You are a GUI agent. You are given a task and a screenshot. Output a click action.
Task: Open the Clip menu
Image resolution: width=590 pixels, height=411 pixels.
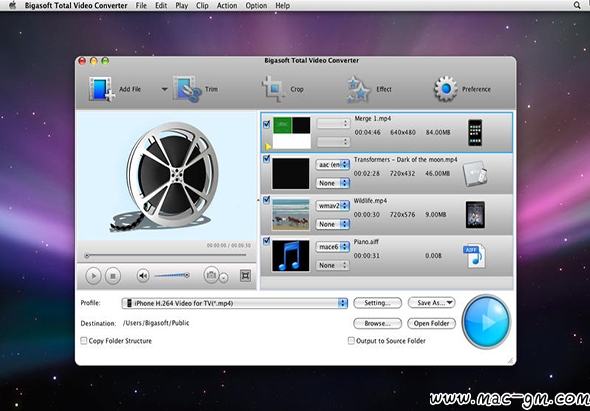(202, 6)
